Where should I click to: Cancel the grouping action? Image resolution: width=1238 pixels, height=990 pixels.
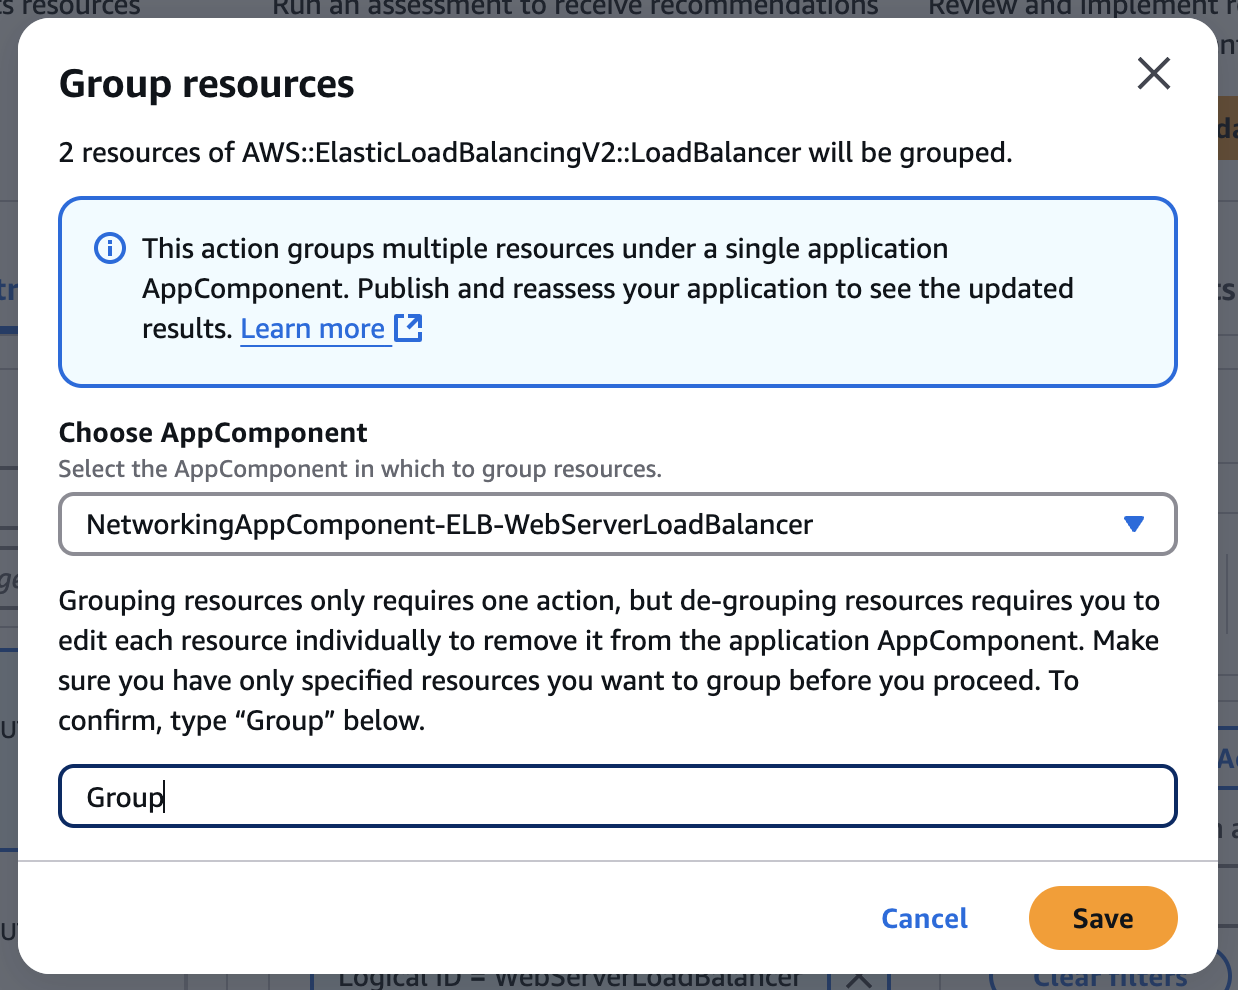(x=923, y=918)
